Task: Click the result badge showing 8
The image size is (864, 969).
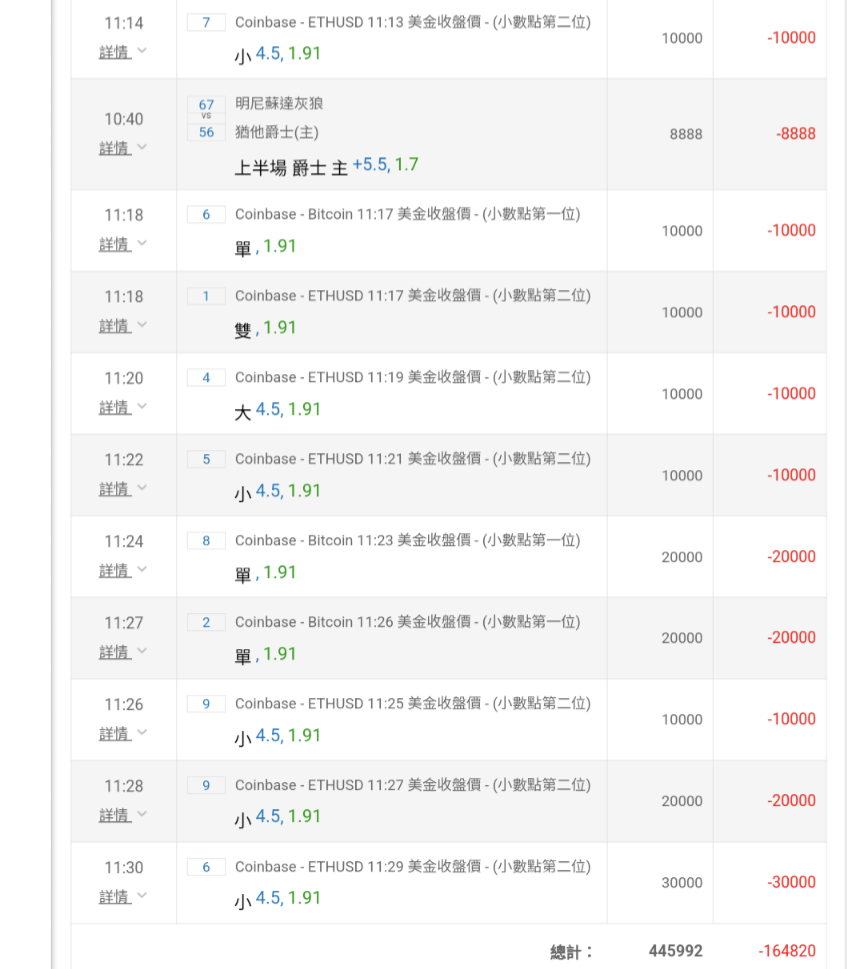Action: point(206,541)
